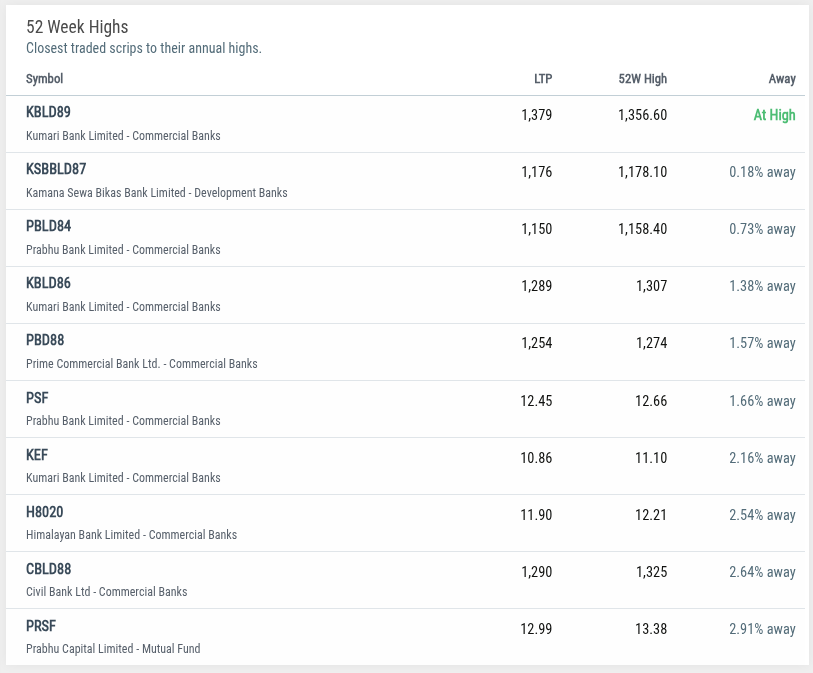
Task: Click the Symbol column header
Action: pos(45,79)
